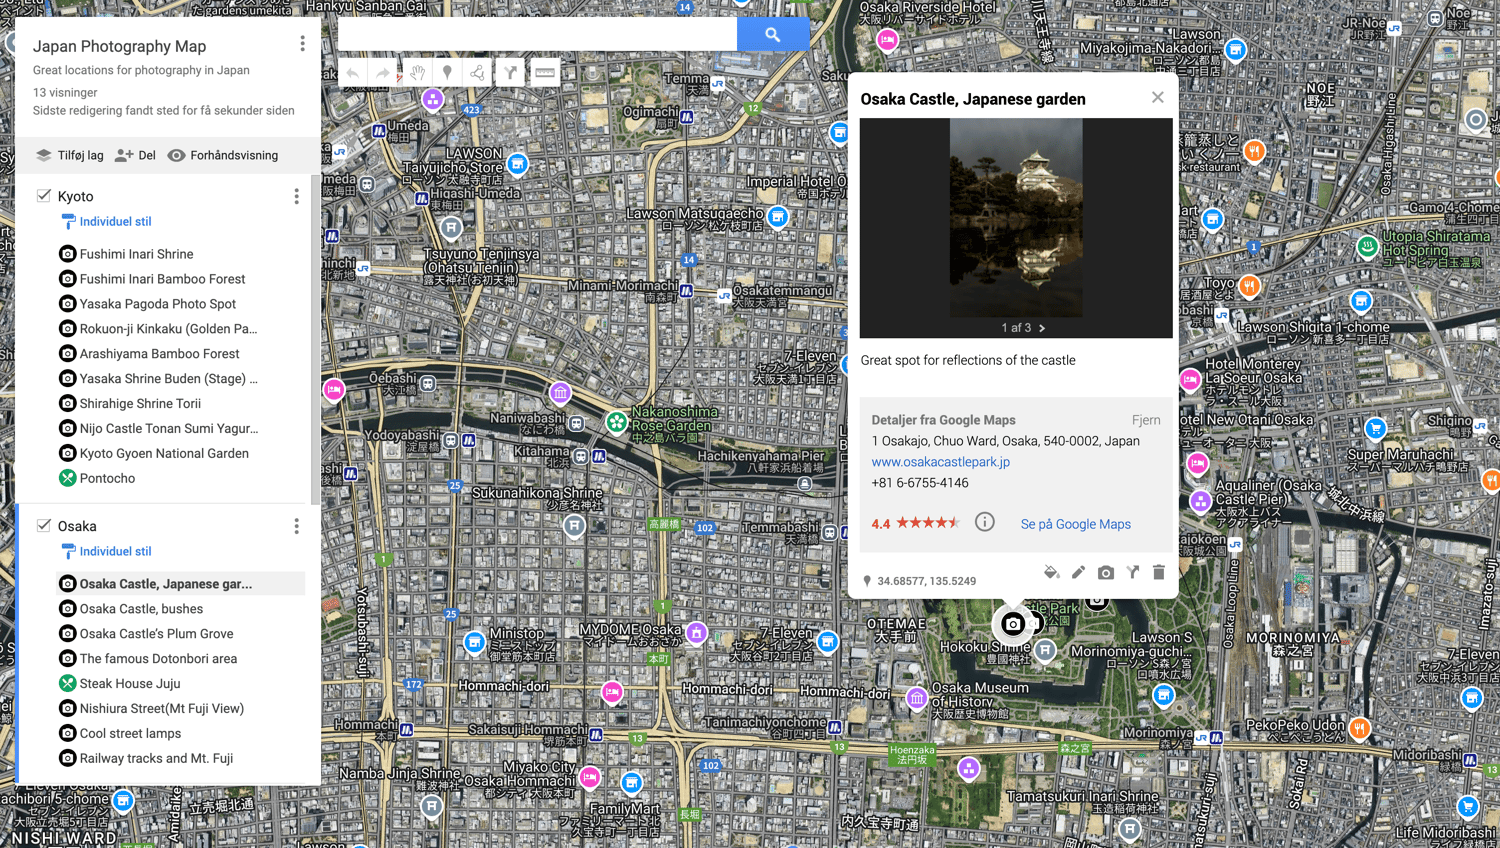
Task: Go to next photo arrow in popup
Action: tap(1042, 328)
